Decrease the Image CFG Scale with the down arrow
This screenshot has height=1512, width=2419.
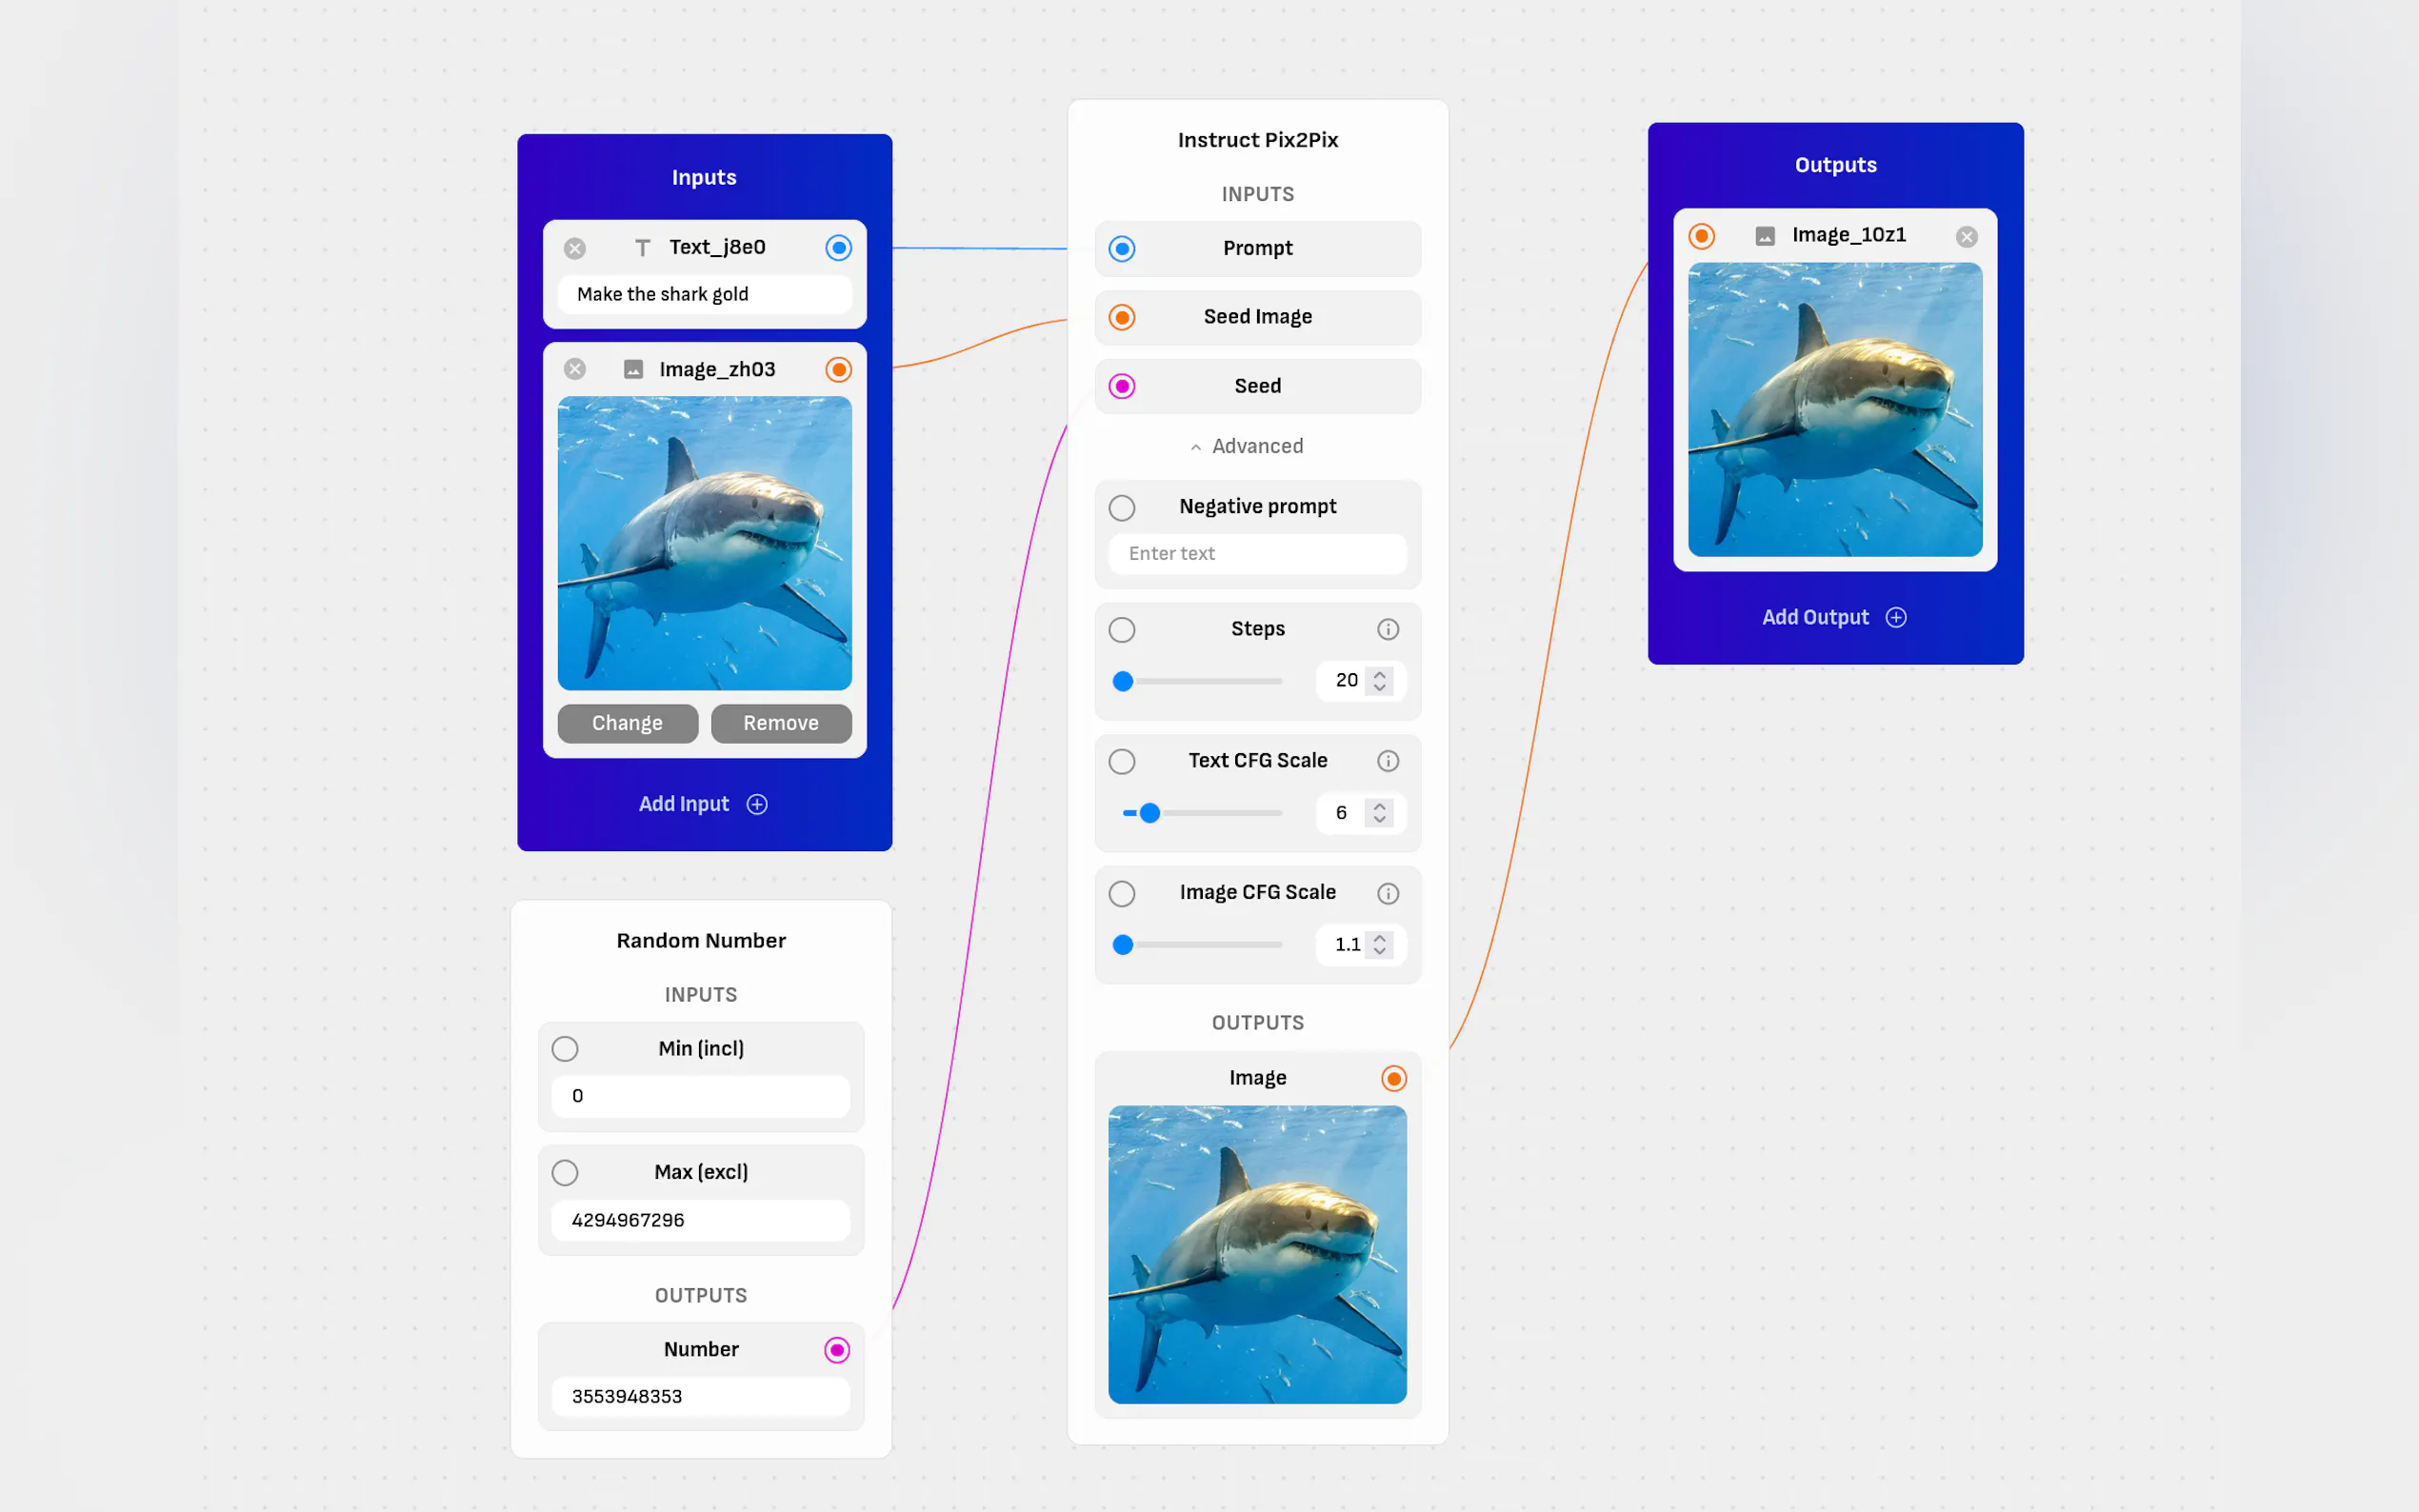[1380, 951]
